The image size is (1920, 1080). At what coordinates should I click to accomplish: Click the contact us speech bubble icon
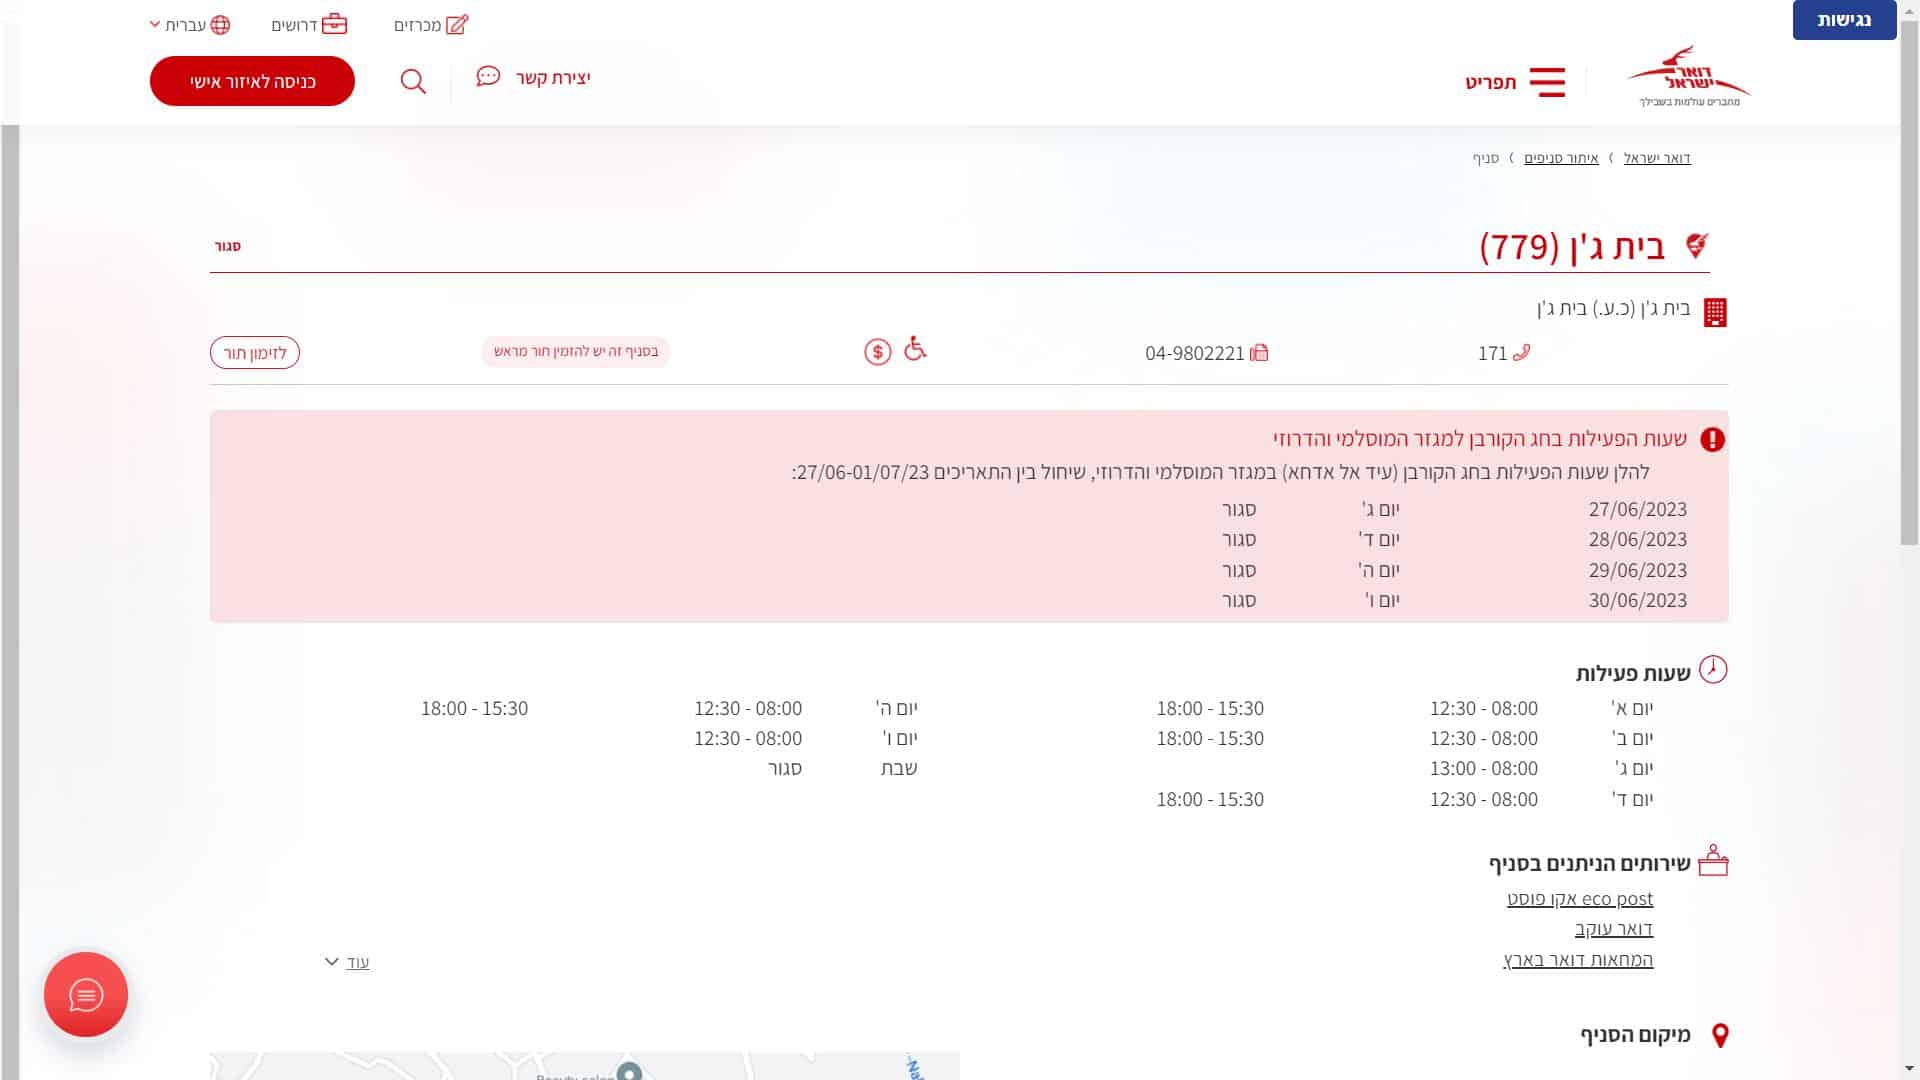[488, 77]
